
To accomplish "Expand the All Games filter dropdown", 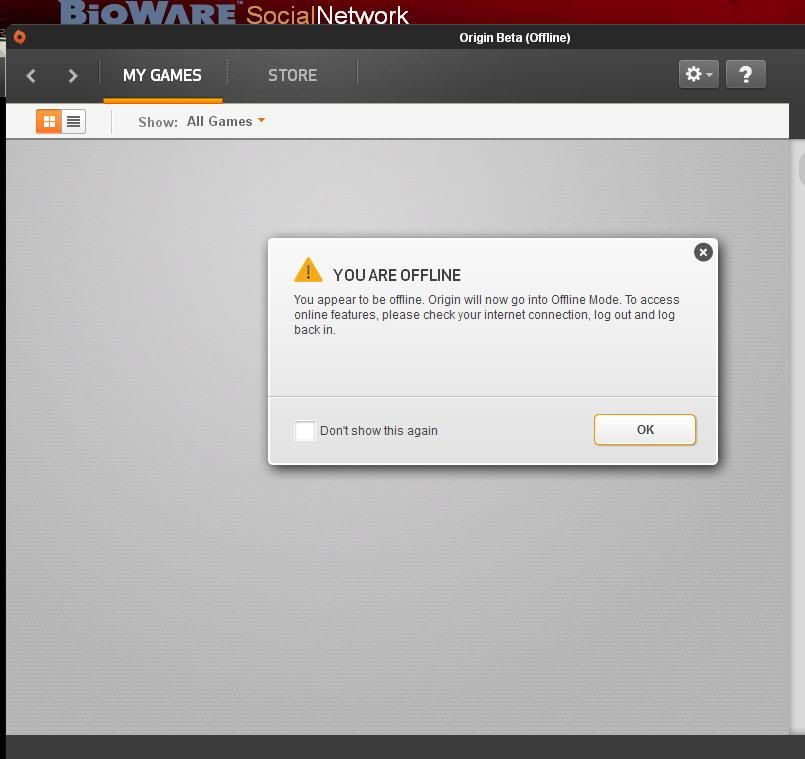I will [220, 121].
